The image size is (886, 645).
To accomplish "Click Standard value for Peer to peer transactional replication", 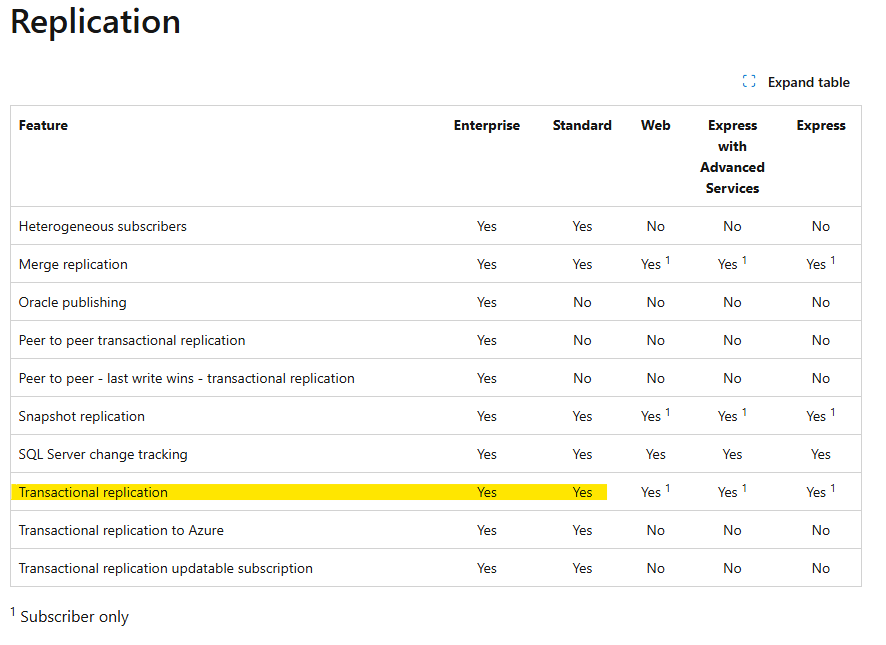I will point(582,340).
